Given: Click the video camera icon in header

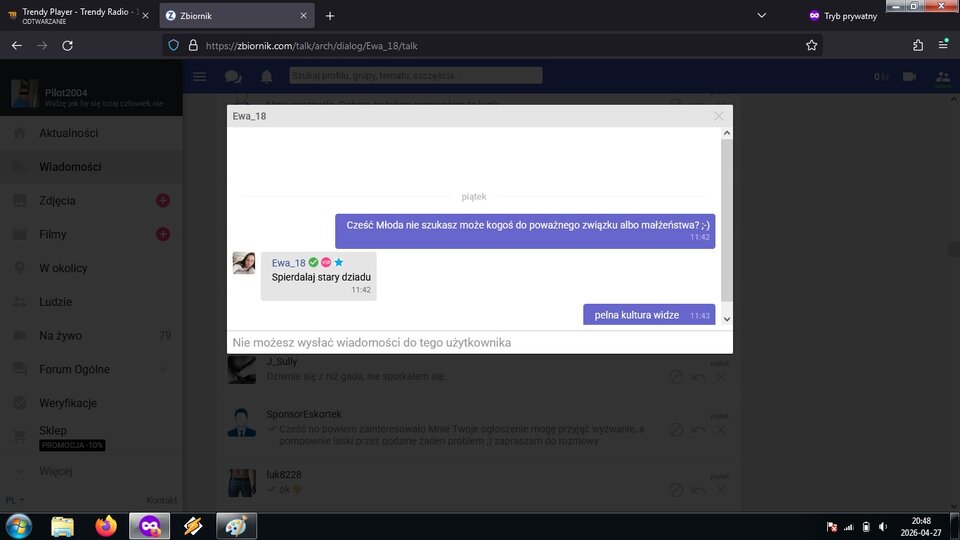Looking at the screenshot, I should [909, 77].
